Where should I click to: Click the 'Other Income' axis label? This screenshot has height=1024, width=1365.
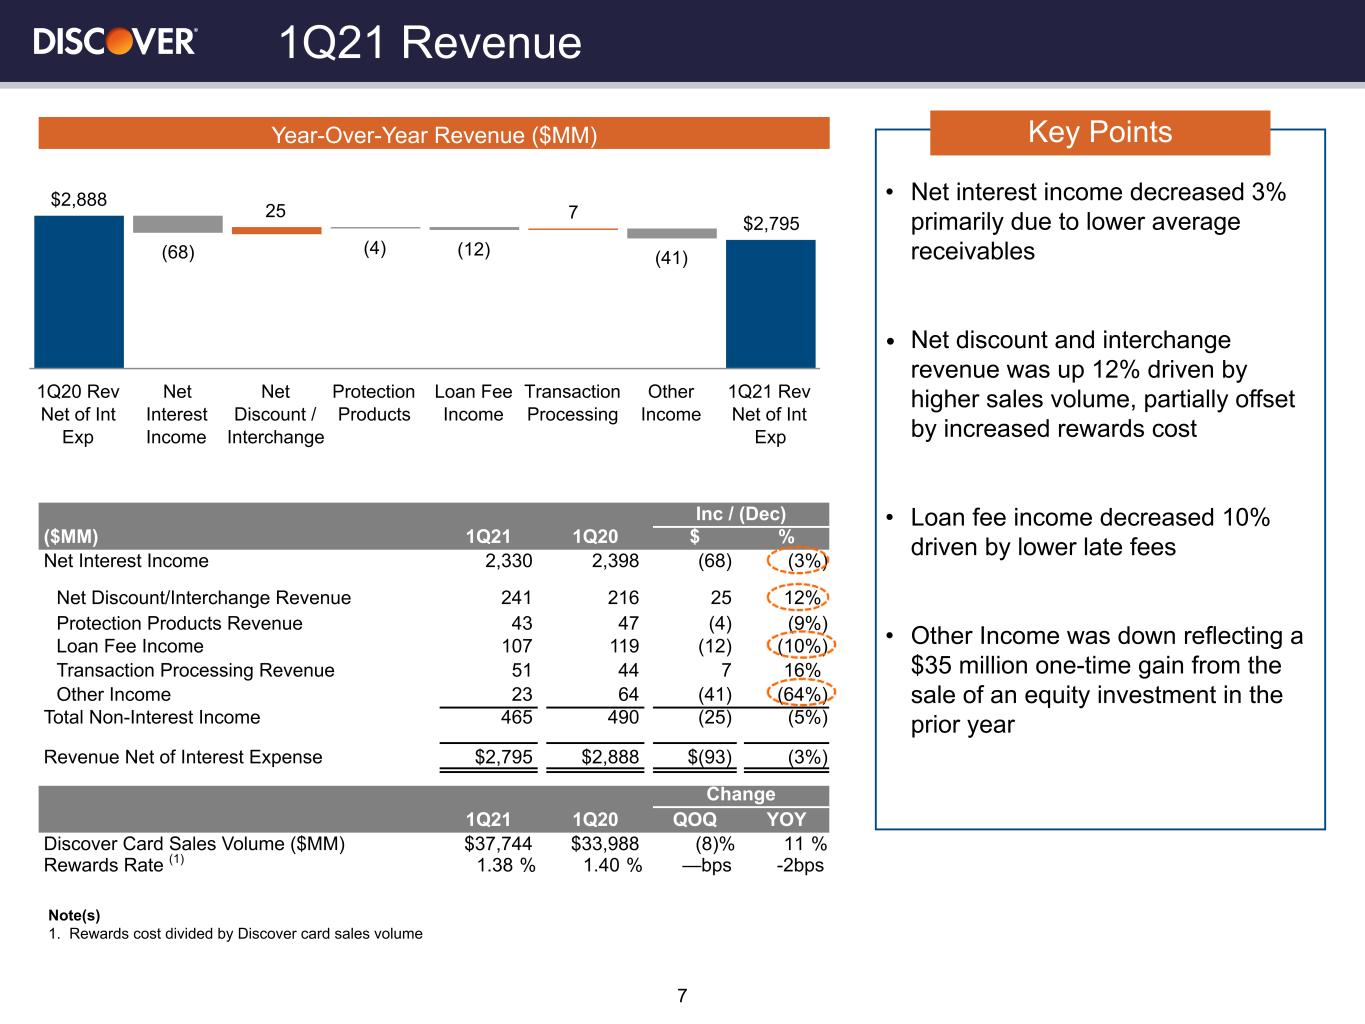click(x=671, y=403)
